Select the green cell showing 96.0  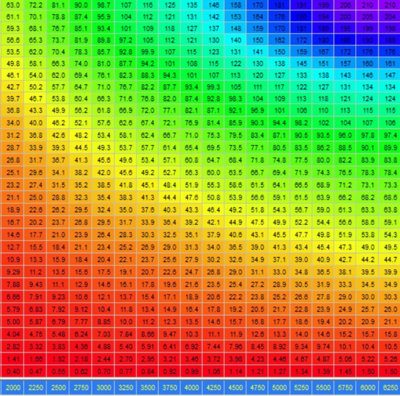(346, 135)
